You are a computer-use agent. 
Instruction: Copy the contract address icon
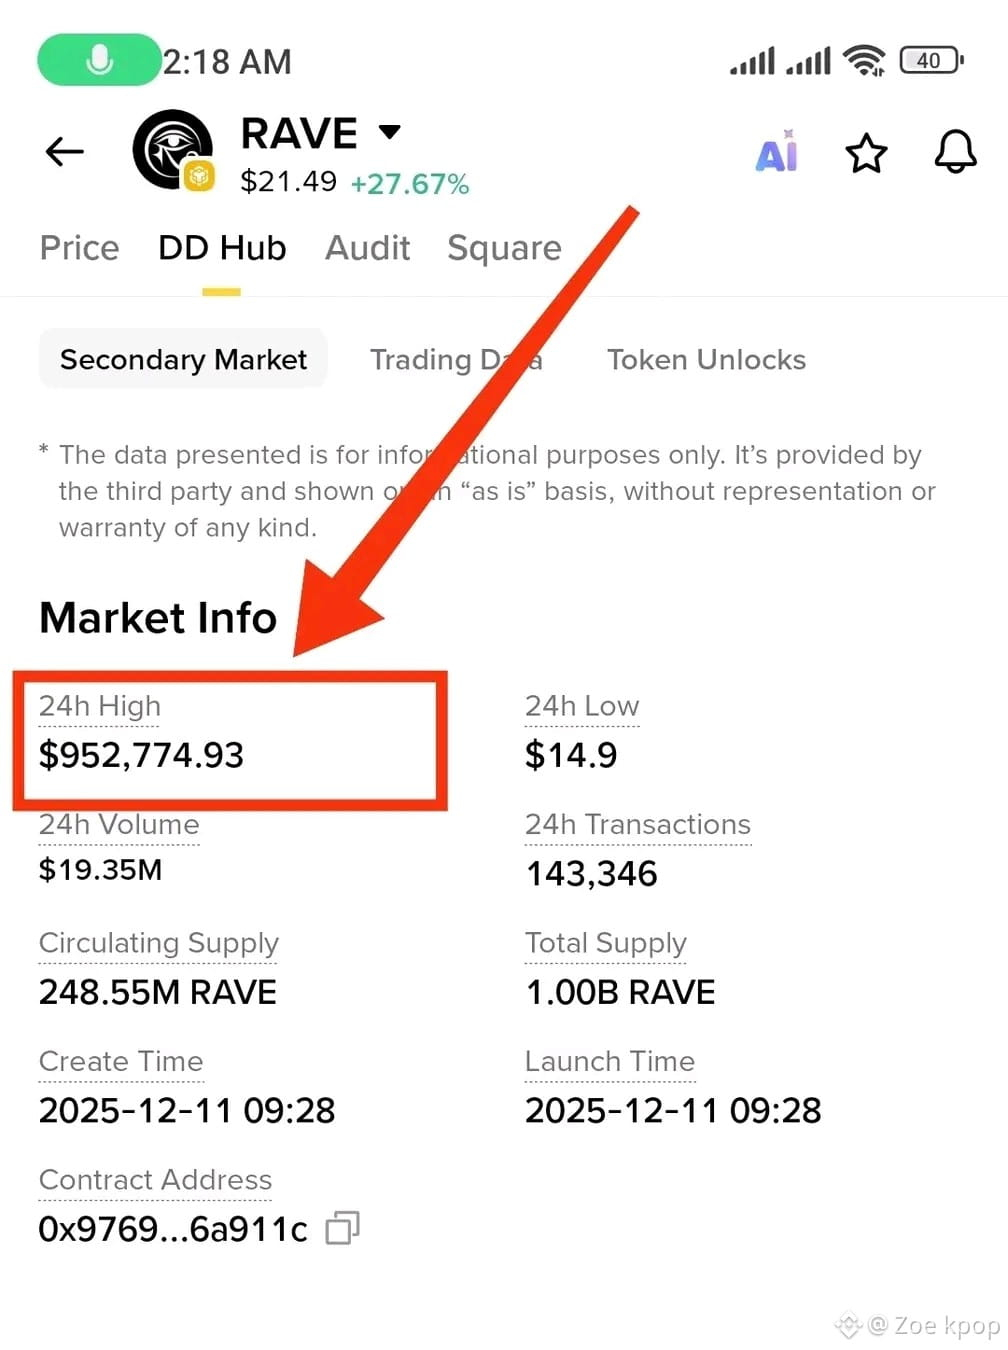tap(342, 1227)
